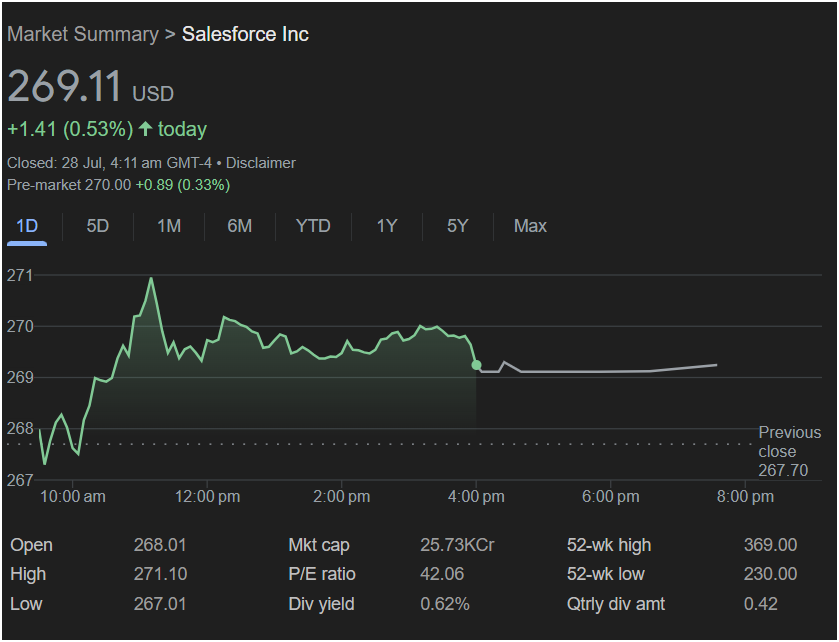The height and width of the screenshot is (642, 839).
Task: Click the Salesforce Inc title
Action: [245, 34]
